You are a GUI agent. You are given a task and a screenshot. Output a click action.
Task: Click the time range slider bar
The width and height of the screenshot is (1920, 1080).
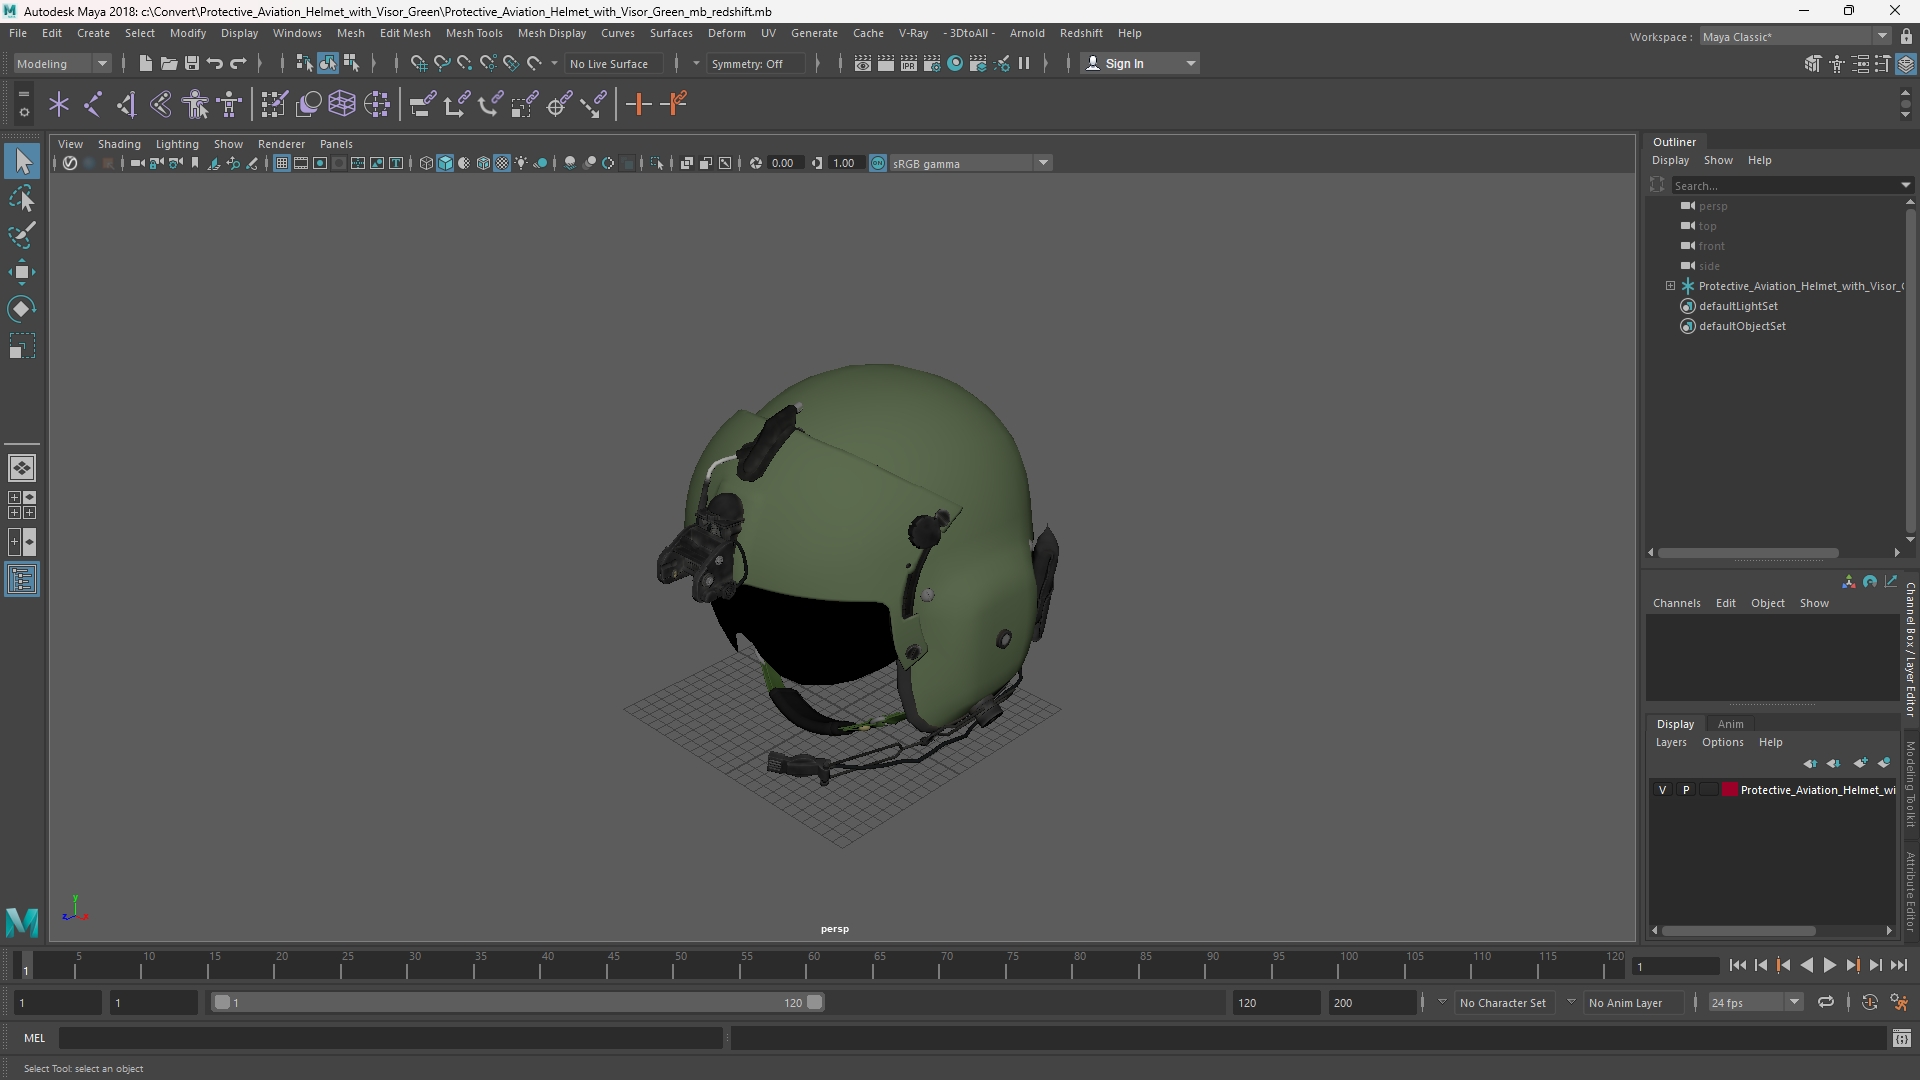(x=518, y=1002)
